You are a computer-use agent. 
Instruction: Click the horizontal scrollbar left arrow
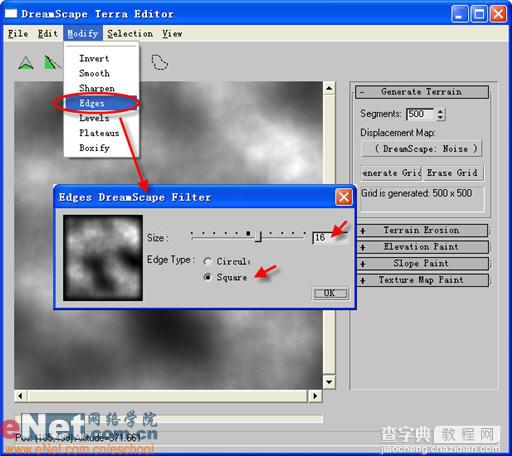20,396
